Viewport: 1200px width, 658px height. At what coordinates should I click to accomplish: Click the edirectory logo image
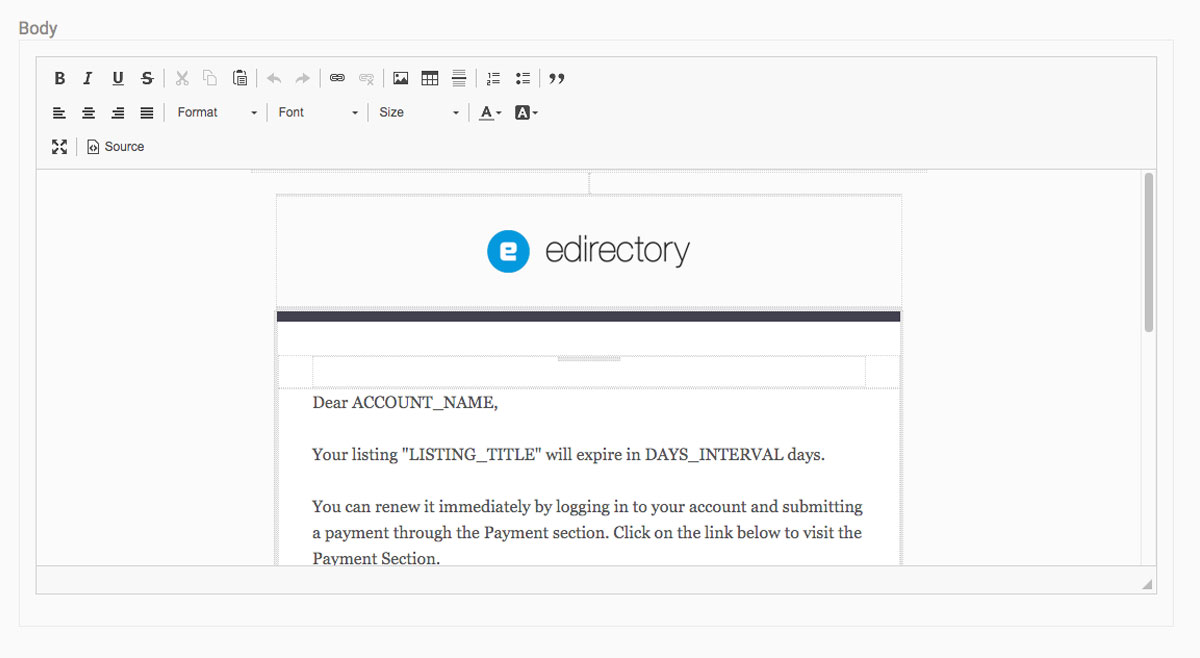[588, 251]
